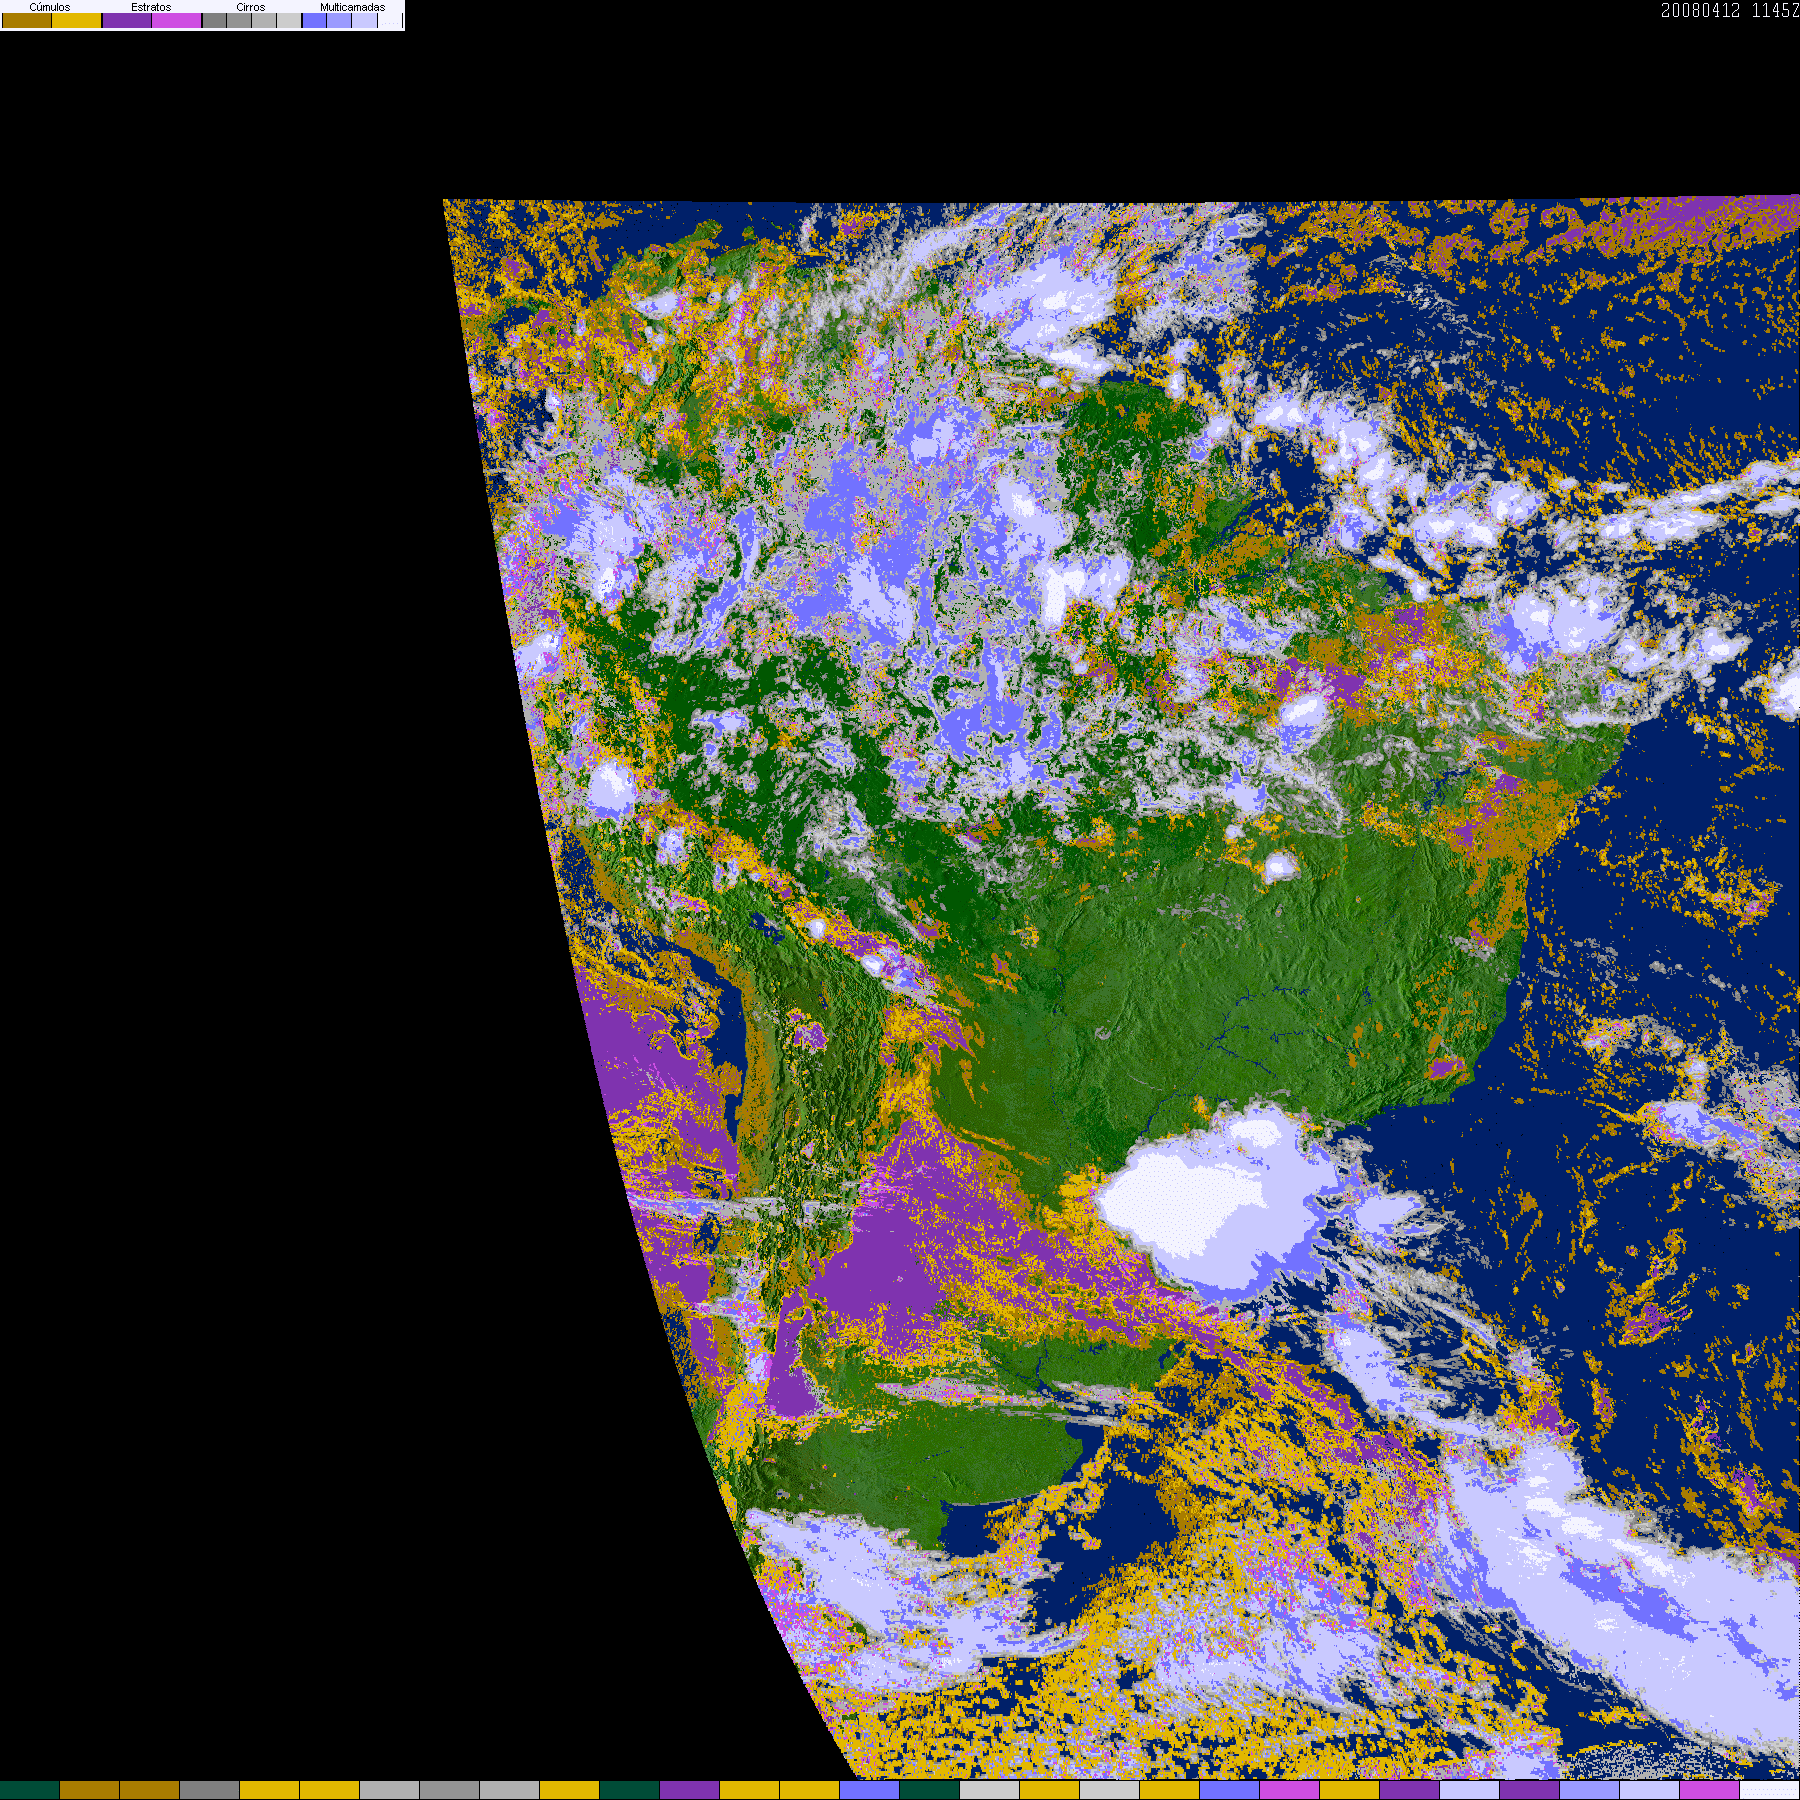Select the dark brown Cúmulos legend swatch

27,20
